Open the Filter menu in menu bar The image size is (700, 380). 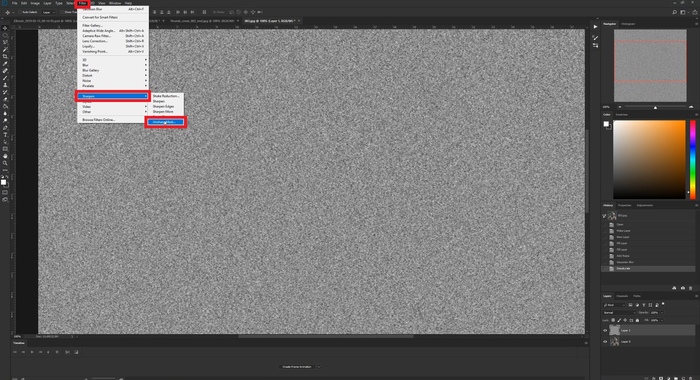(x=82, y=3)
